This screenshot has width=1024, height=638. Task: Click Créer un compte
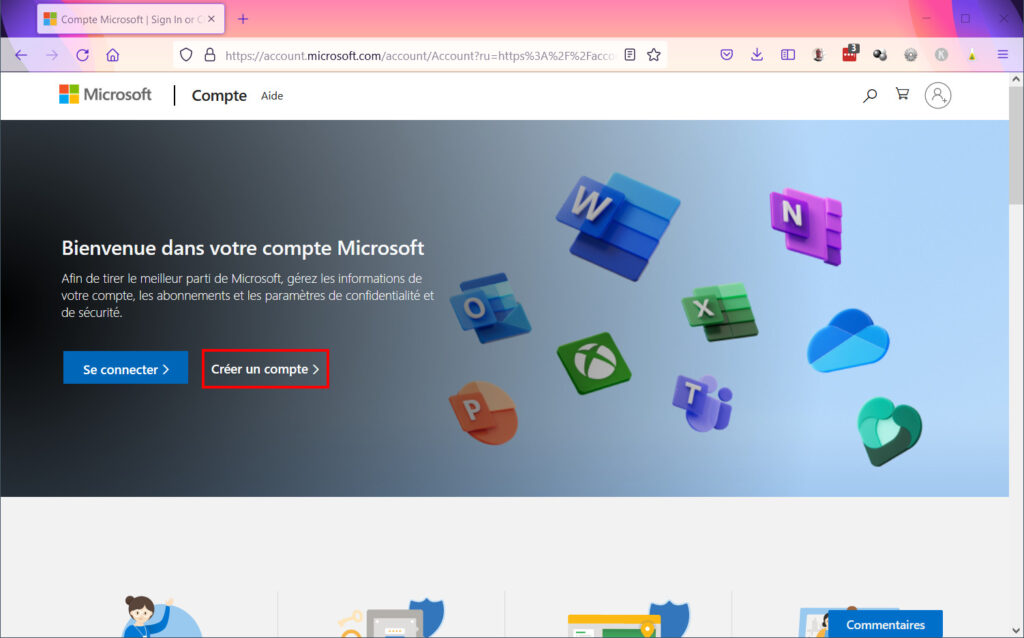tap(265, 369)
